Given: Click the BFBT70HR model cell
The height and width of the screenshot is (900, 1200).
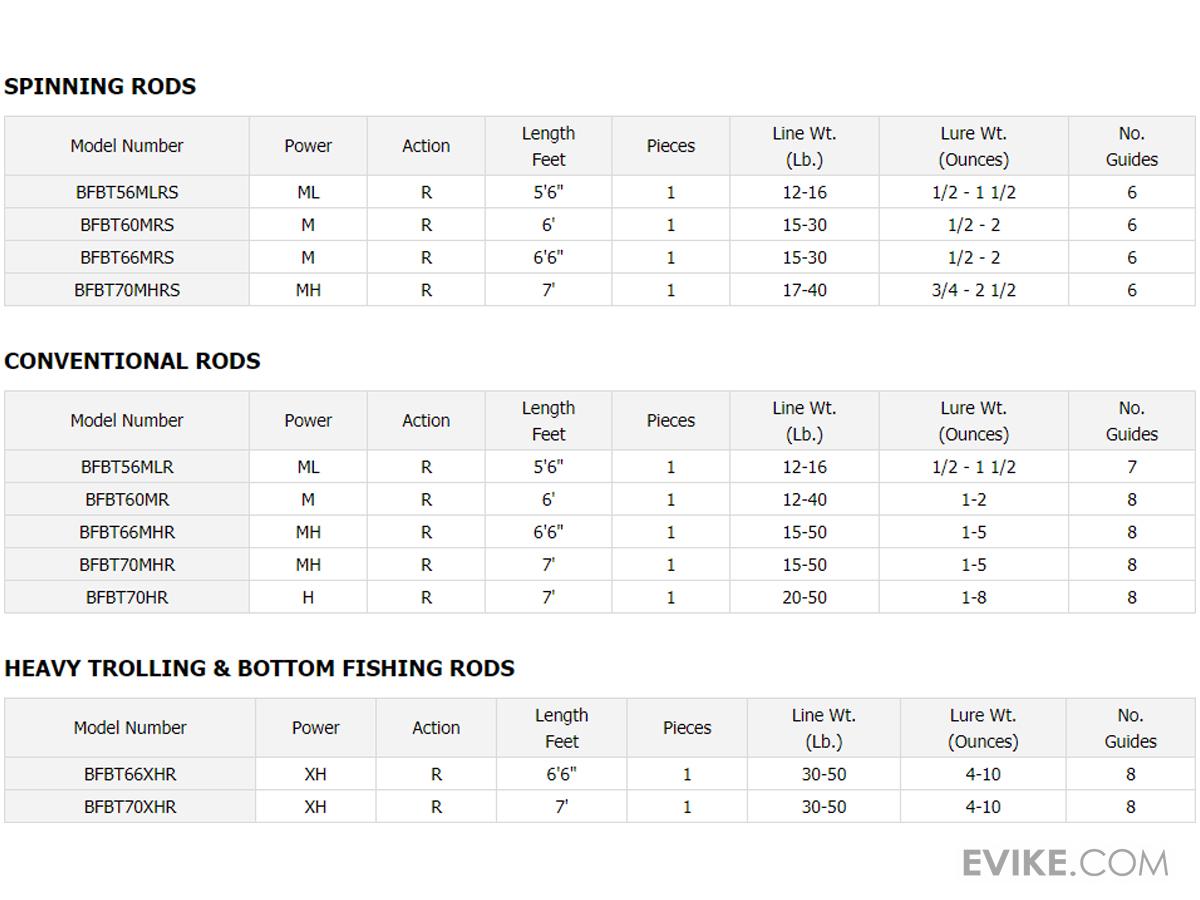Looking at the screenshot, I should [x=127, y=597].
